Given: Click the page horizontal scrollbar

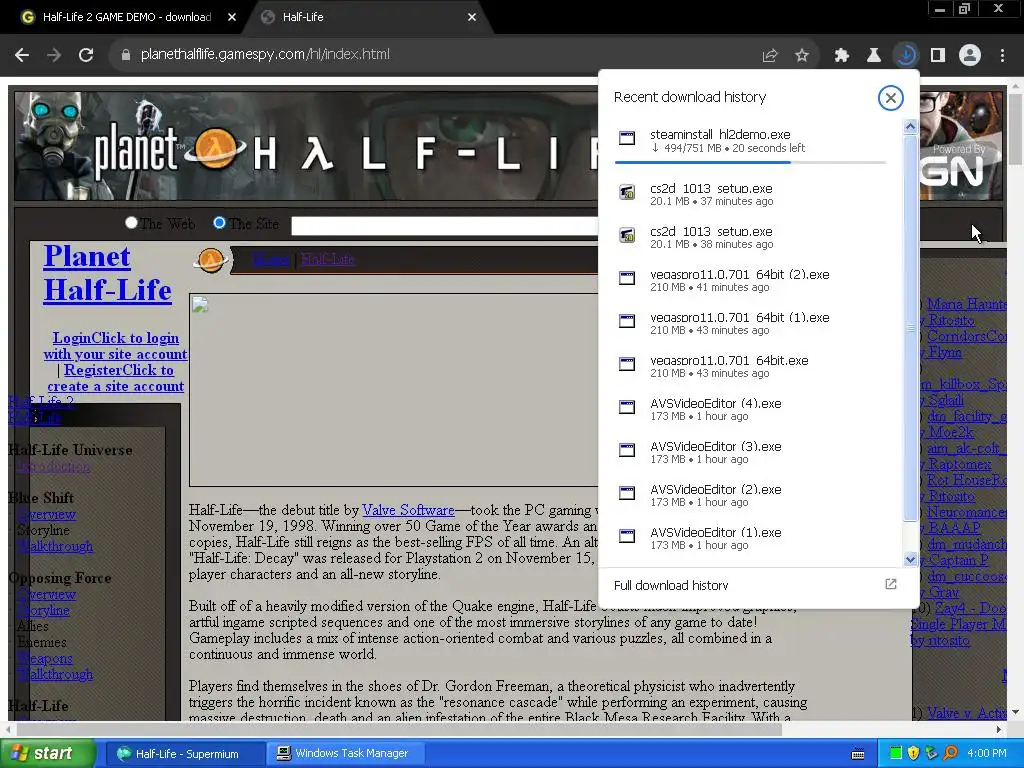Looking at the screenshot, I should 398,729.
